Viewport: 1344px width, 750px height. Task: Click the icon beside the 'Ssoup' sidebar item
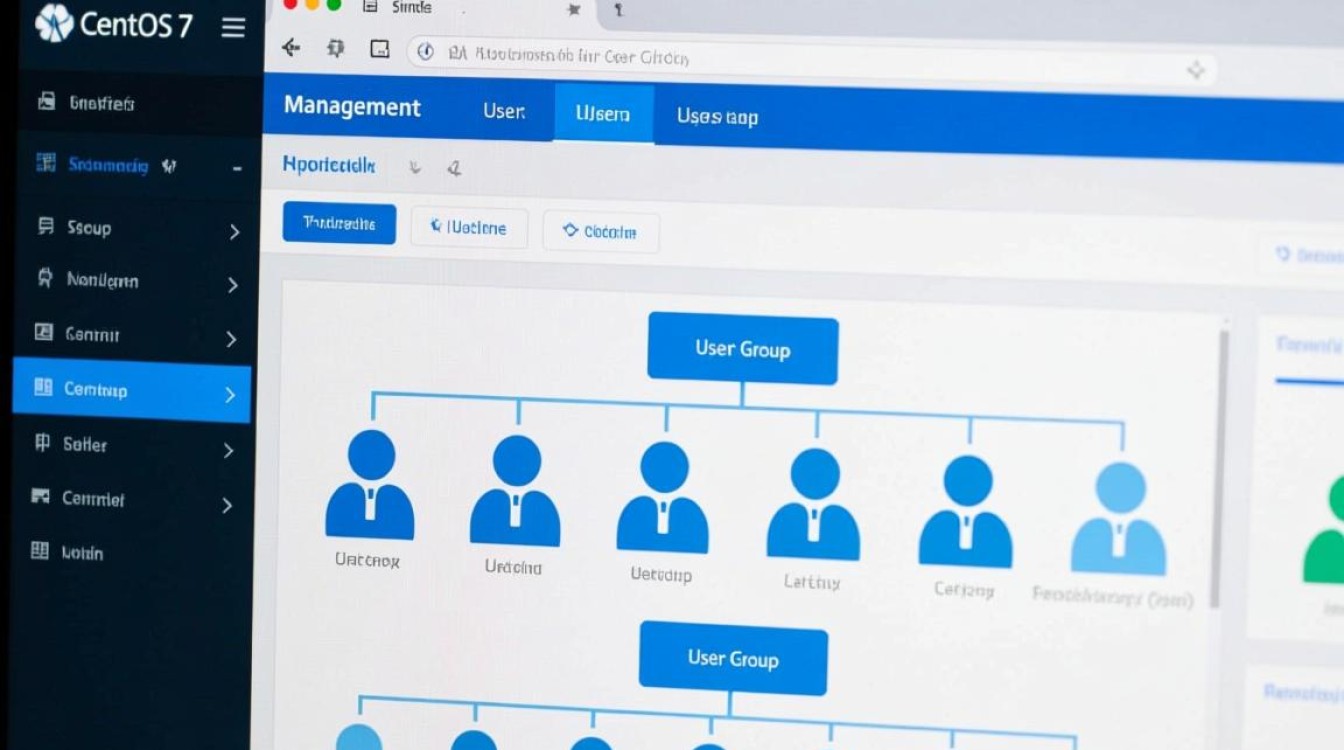[x=45, y=226]
